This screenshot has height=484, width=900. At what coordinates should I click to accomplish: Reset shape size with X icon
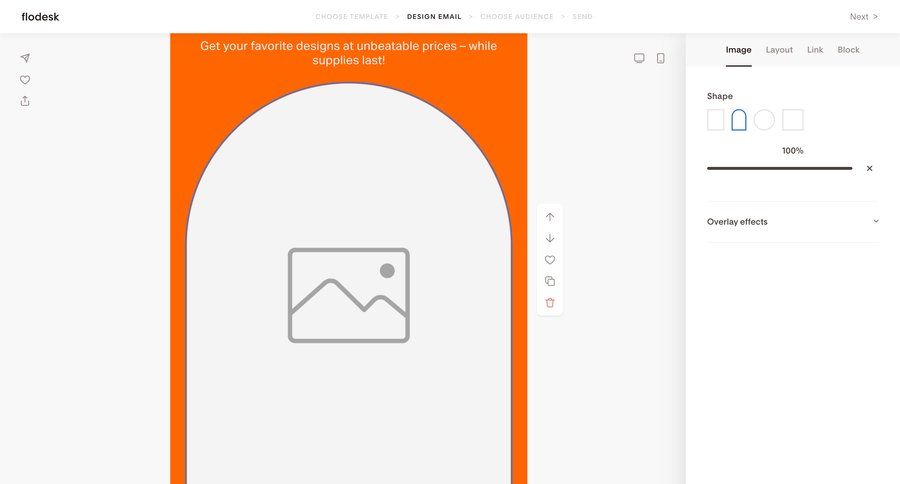(870, 168)
